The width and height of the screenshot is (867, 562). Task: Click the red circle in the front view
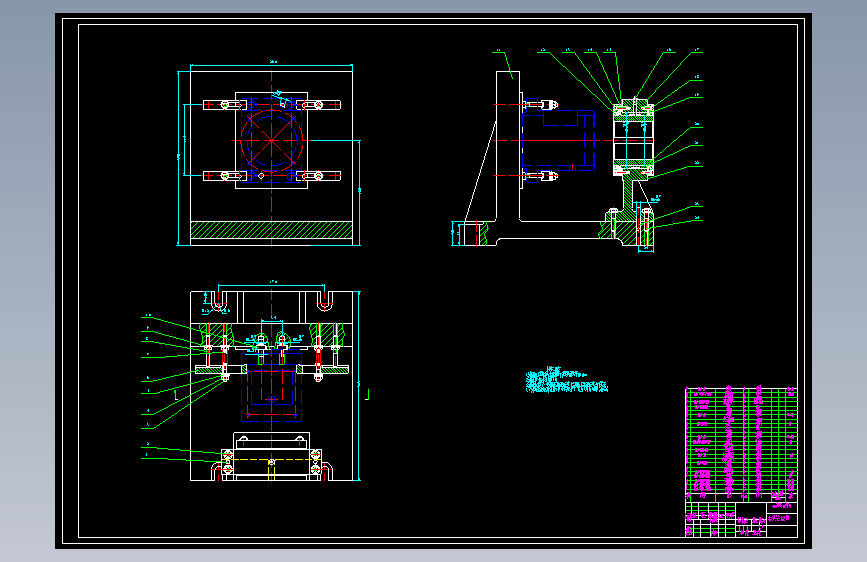point(271,140)
